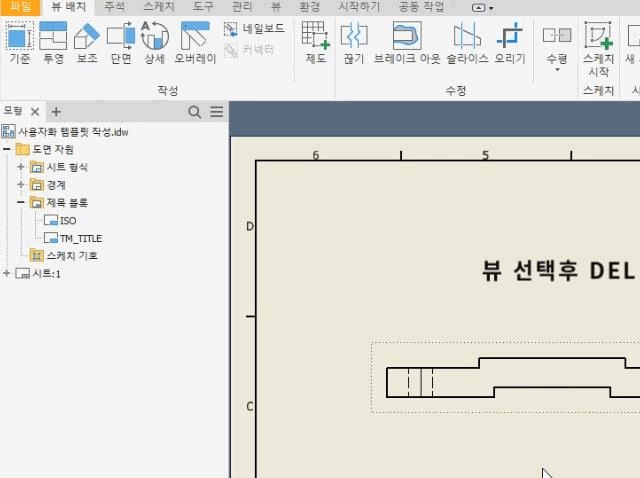
Task: Click the 제도 (Draft) view tool
Action: pyautogui.click(x=316, y=43)
